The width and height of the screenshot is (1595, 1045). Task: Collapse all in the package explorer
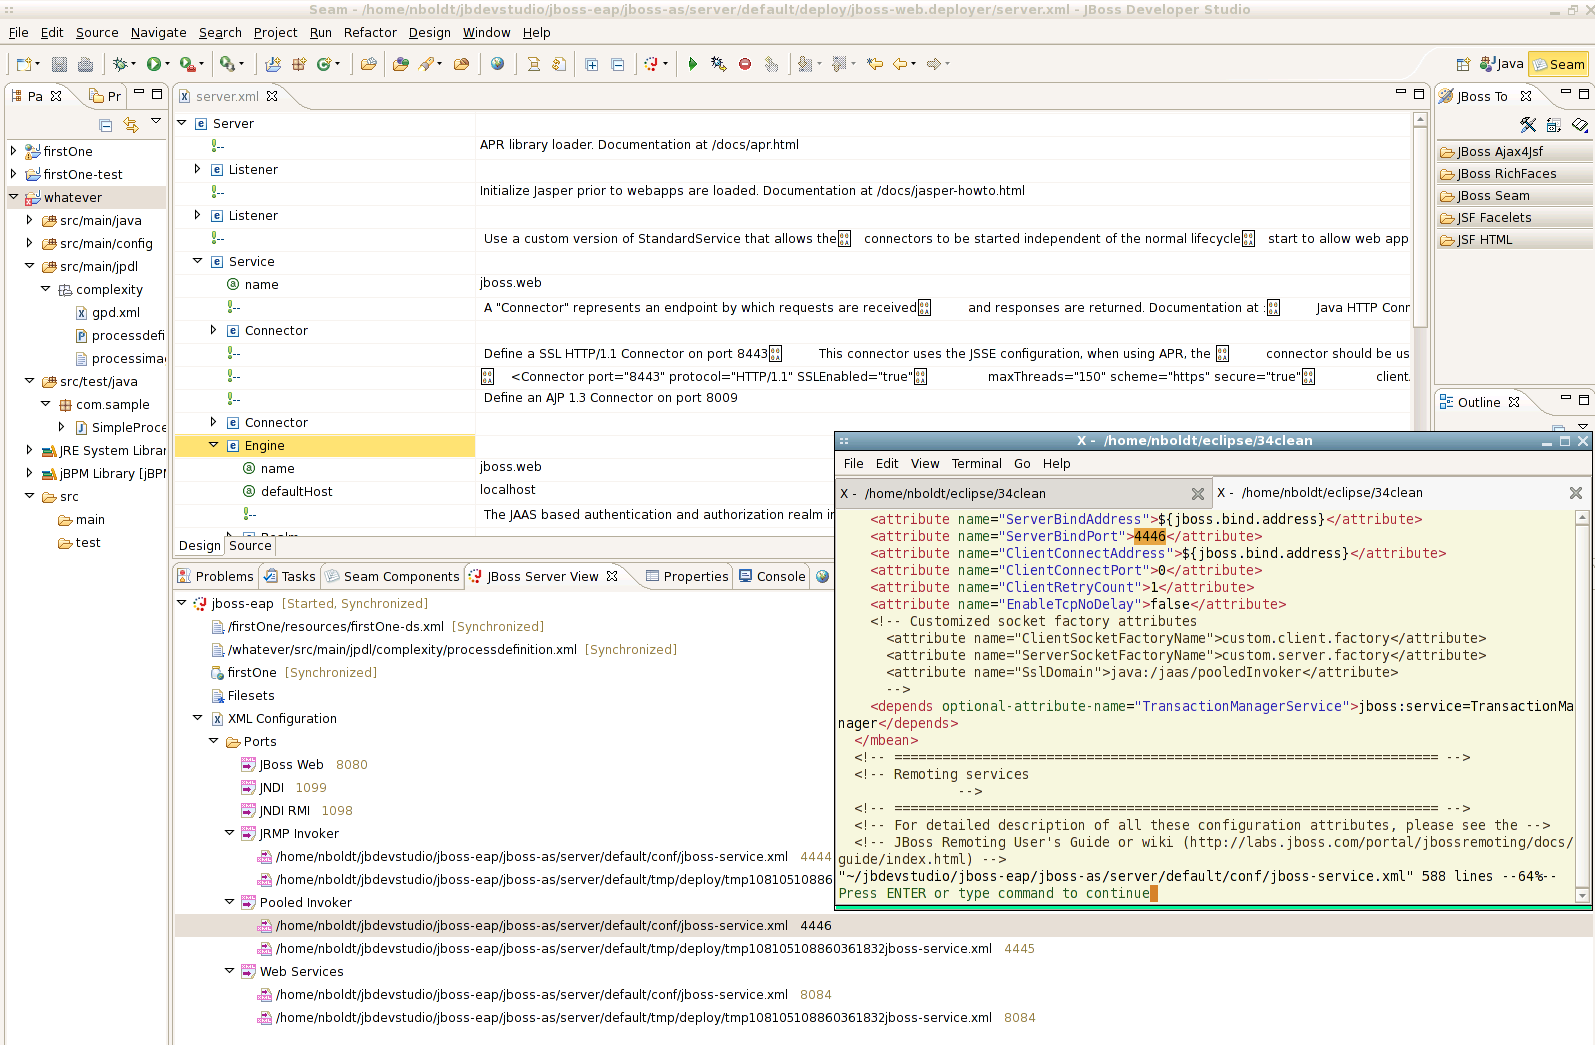106,125
